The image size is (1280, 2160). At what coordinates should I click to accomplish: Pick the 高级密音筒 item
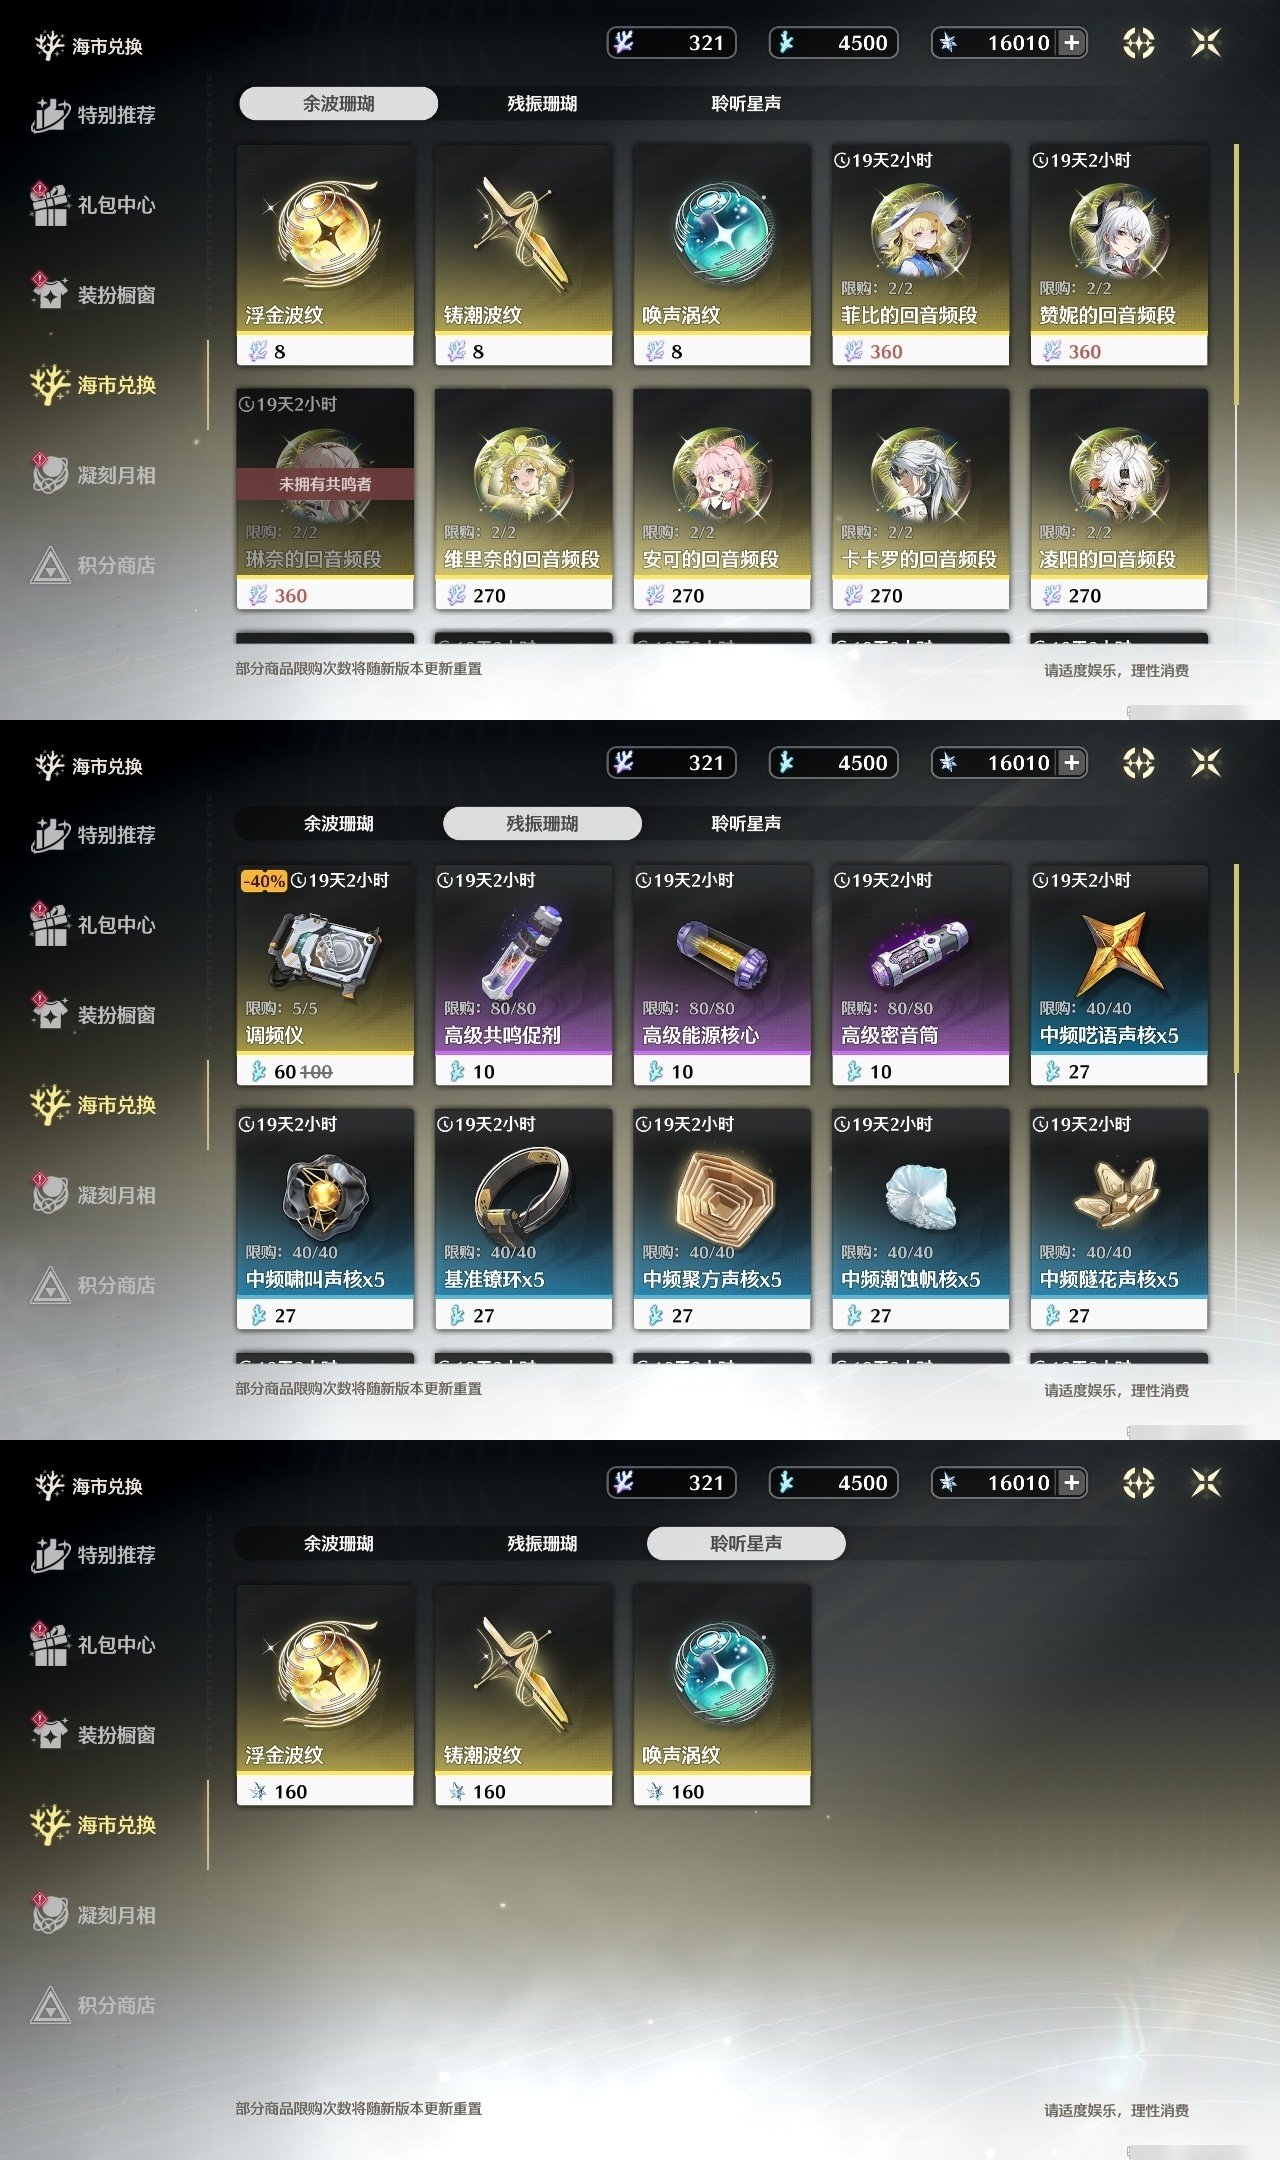[920, 975]
